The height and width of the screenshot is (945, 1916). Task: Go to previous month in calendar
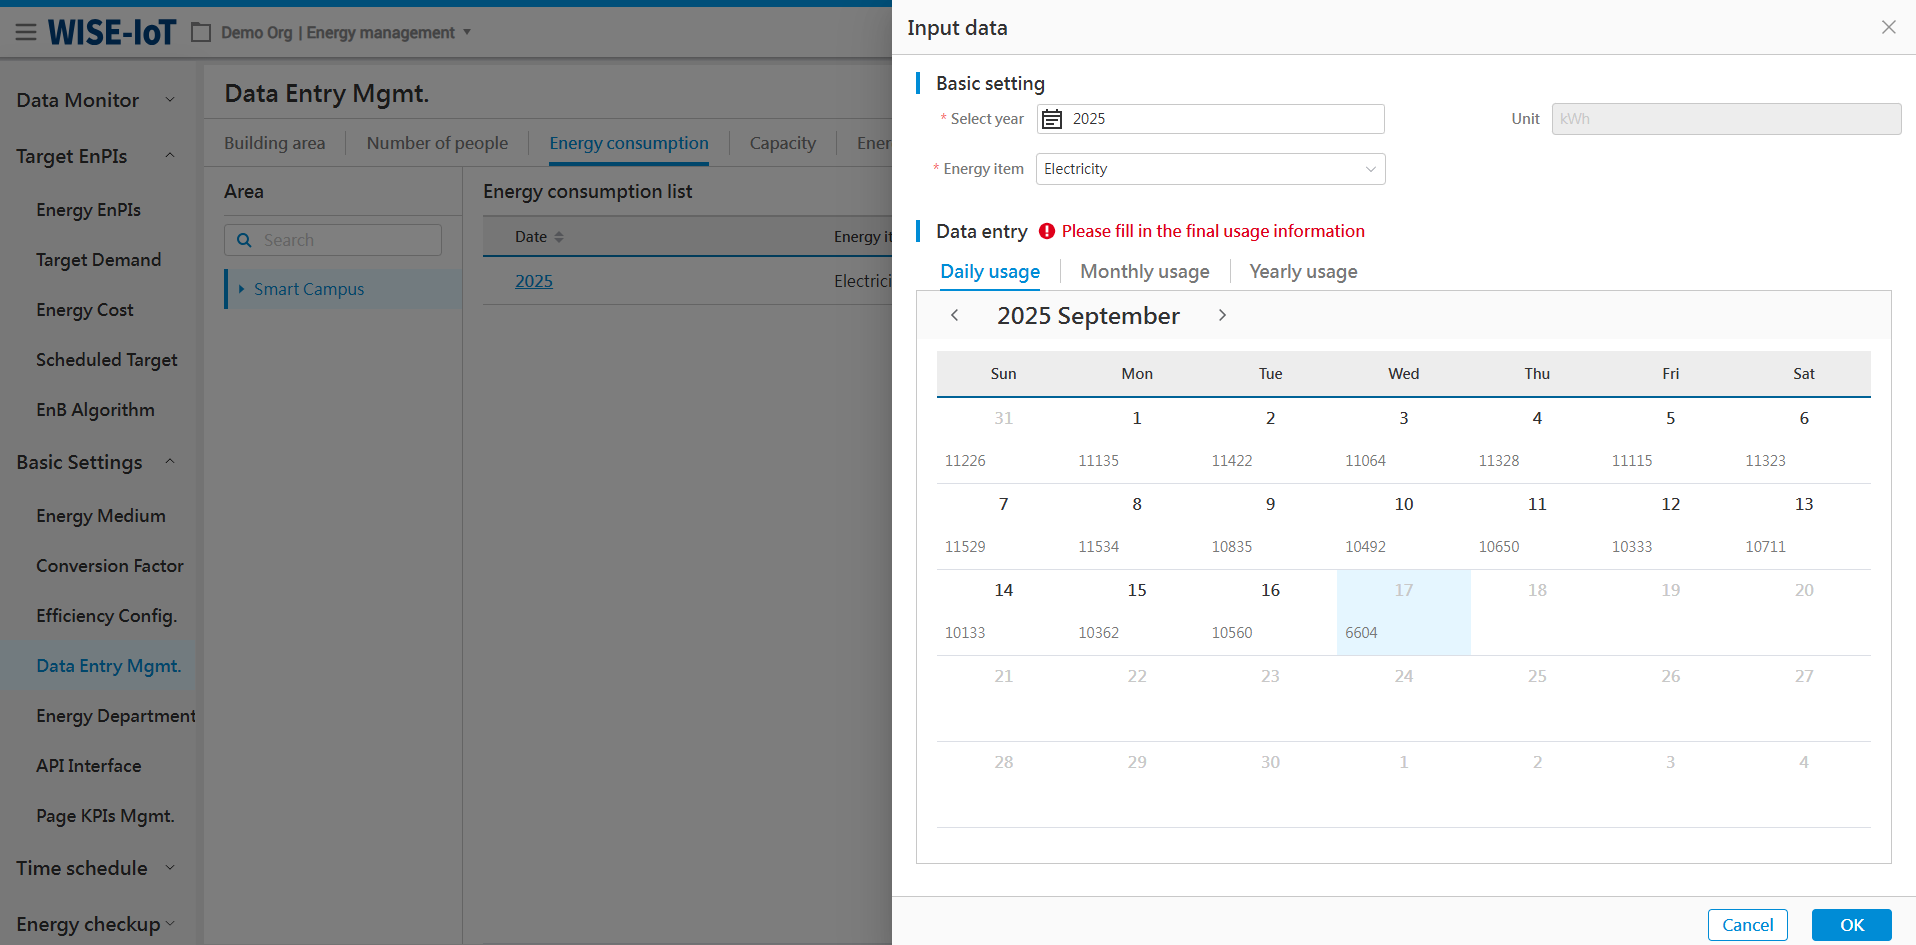pyautogui.click(x=955, y=316)
